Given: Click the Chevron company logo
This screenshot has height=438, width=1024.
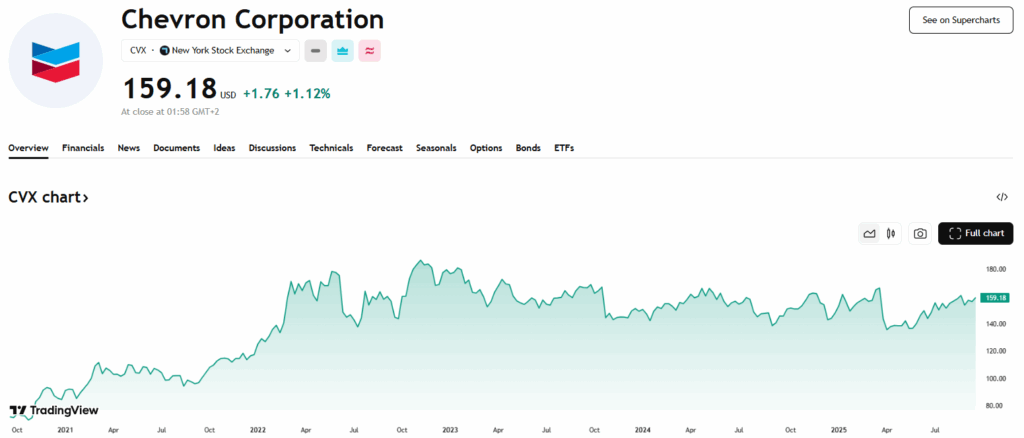Looking at the screenshot, I should [x=55, y=60].
